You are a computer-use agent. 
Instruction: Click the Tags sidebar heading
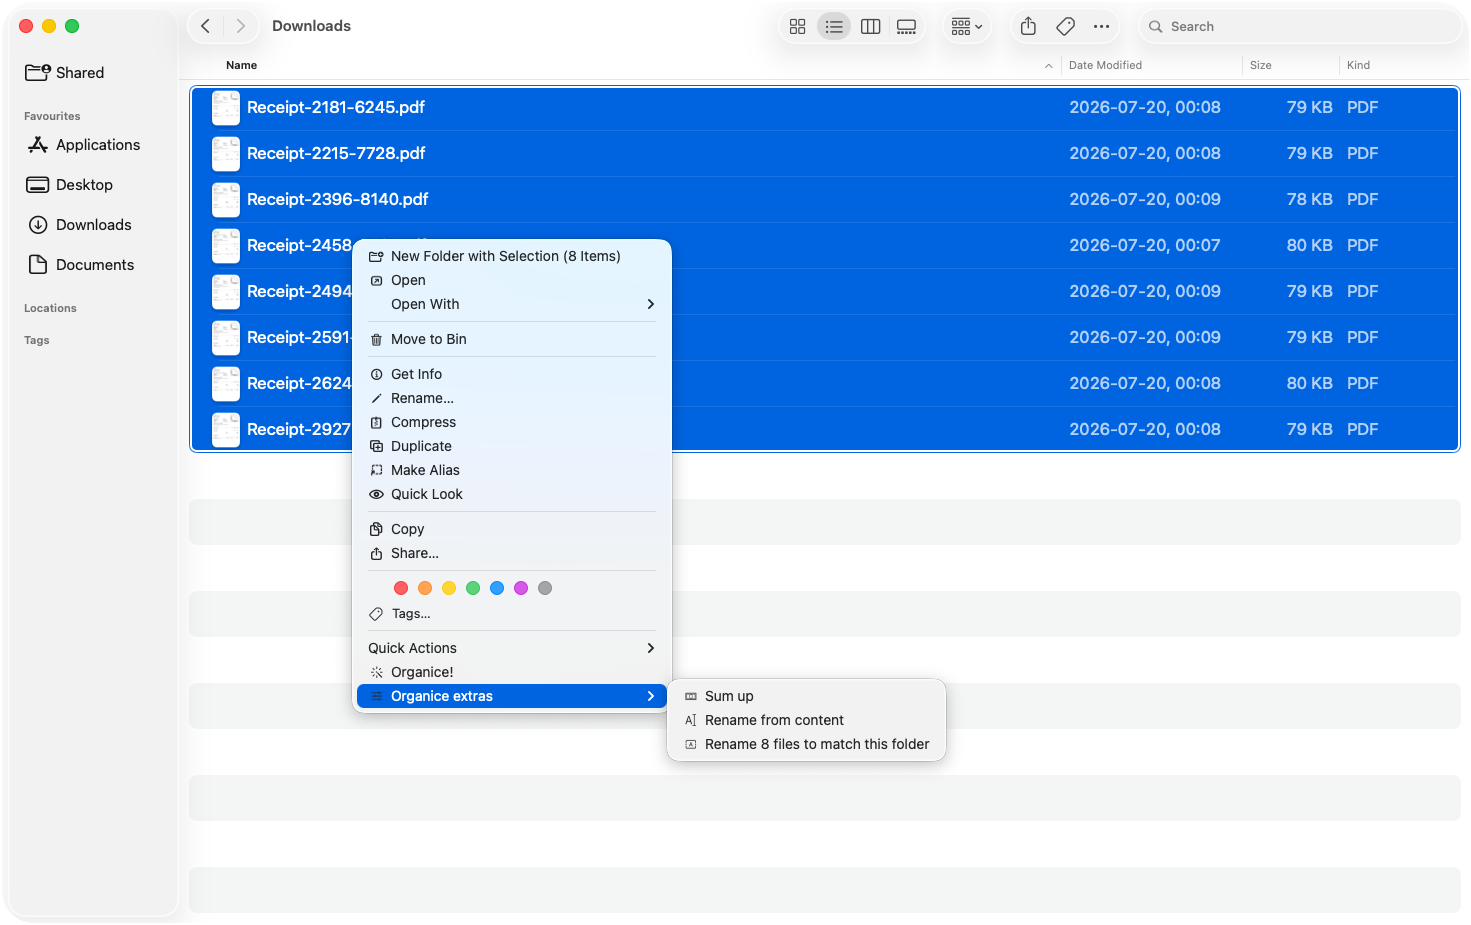pos(37,340)
